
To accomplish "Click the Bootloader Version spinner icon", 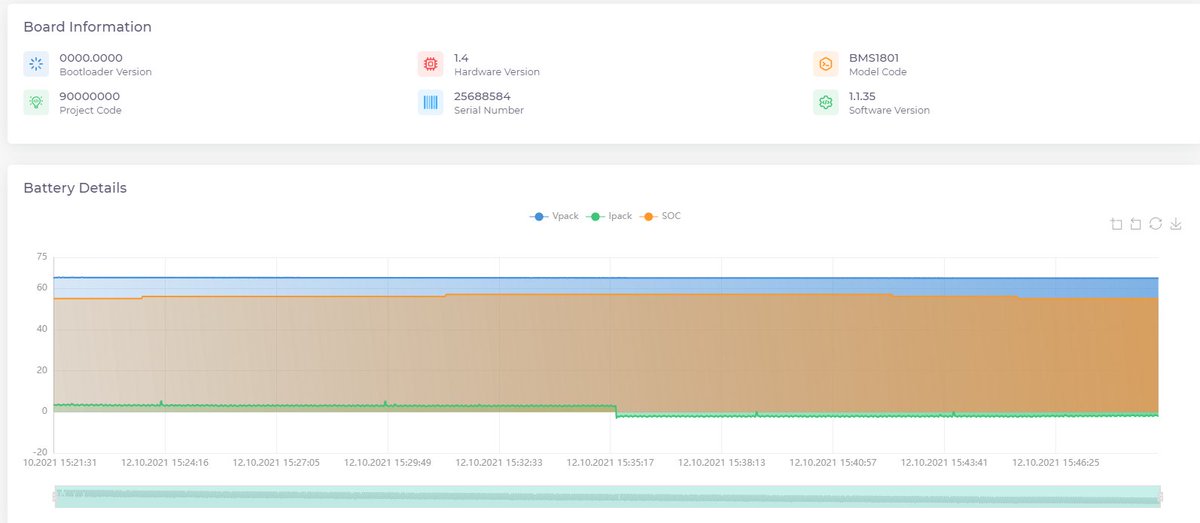I will [x=36, y=64].
